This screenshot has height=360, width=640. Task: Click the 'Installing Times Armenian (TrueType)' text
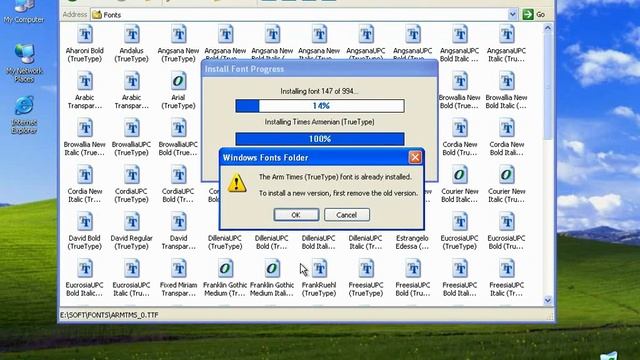tap(320, 122)
